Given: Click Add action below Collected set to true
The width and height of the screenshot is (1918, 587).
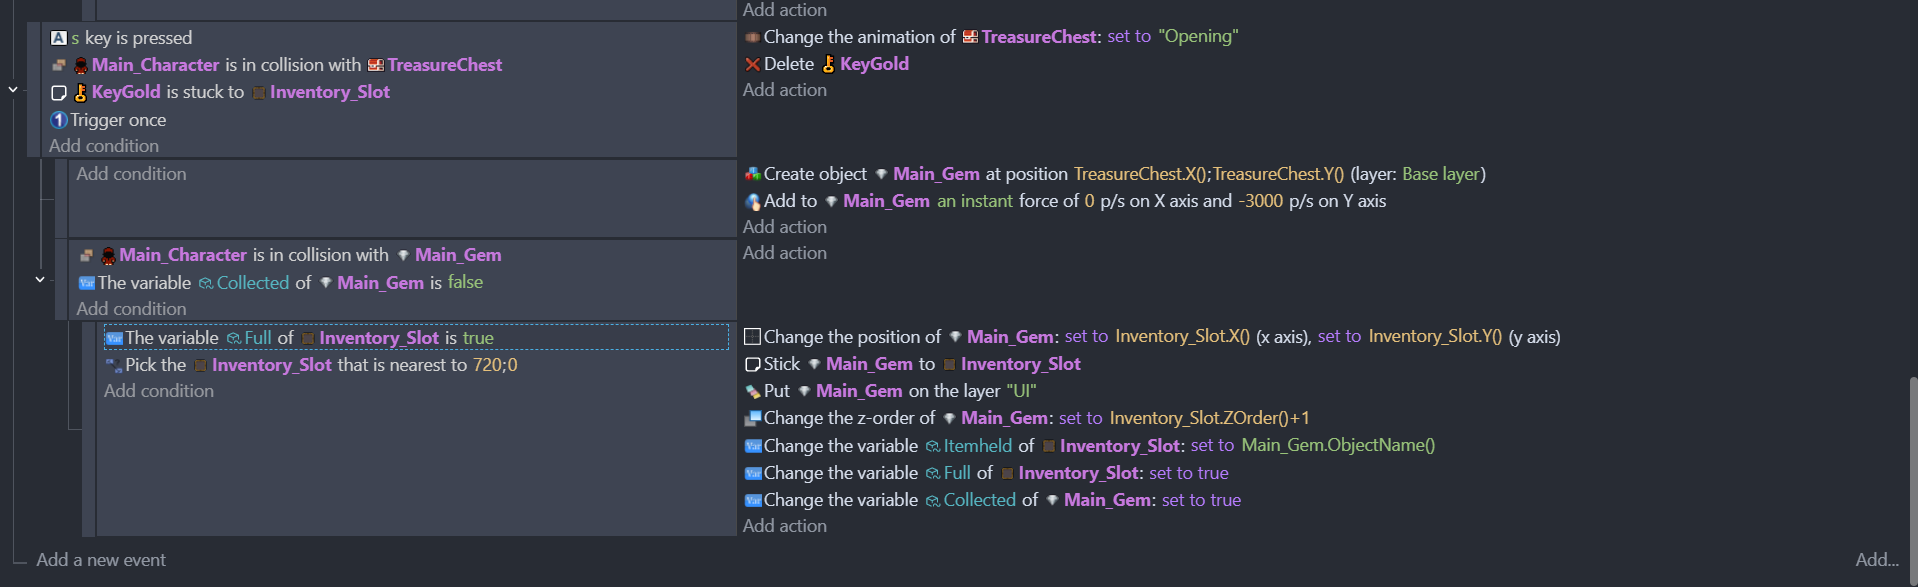Looking at the screenshot, I should click(x=785, y=526).
